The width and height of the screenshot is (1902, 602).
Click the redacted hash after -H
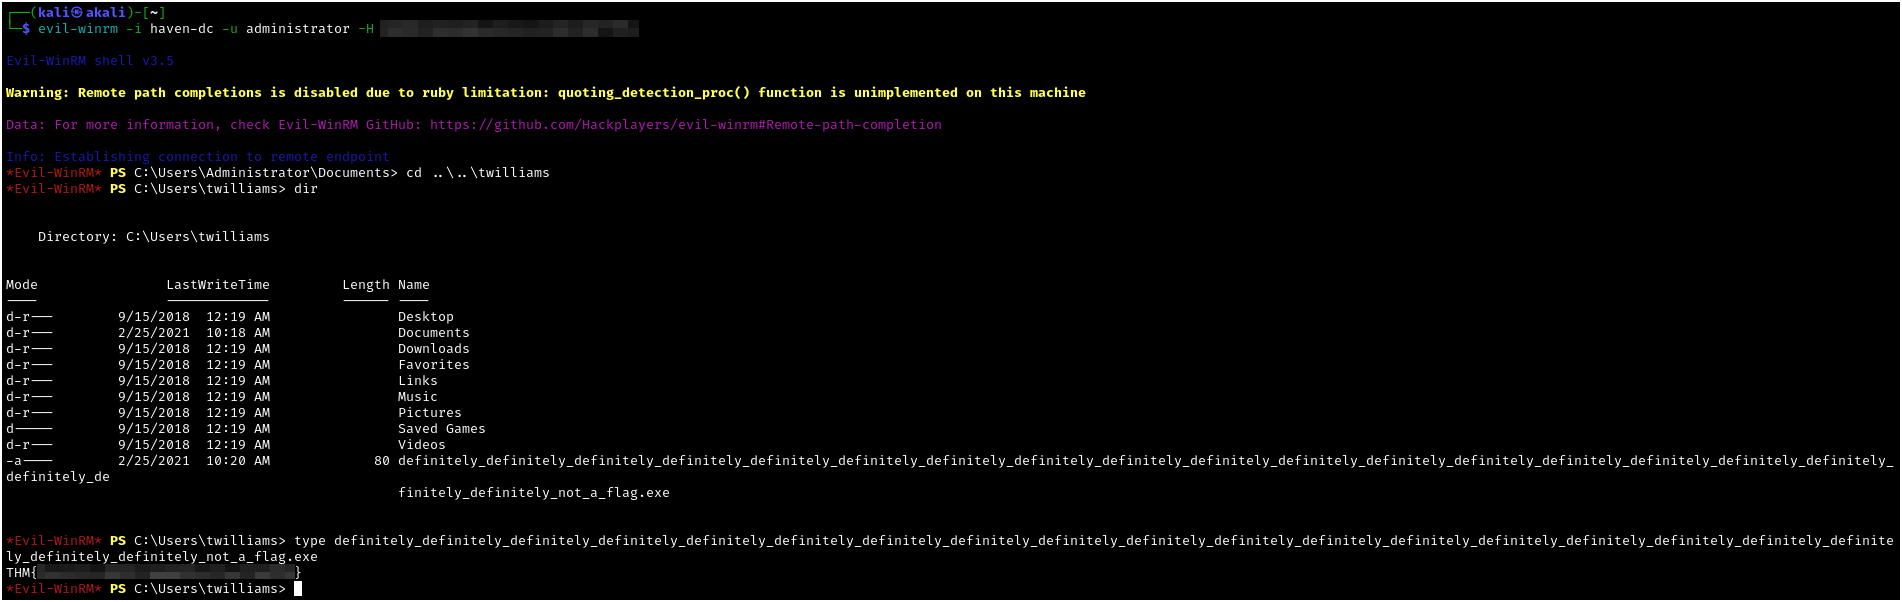coord(510,29)
